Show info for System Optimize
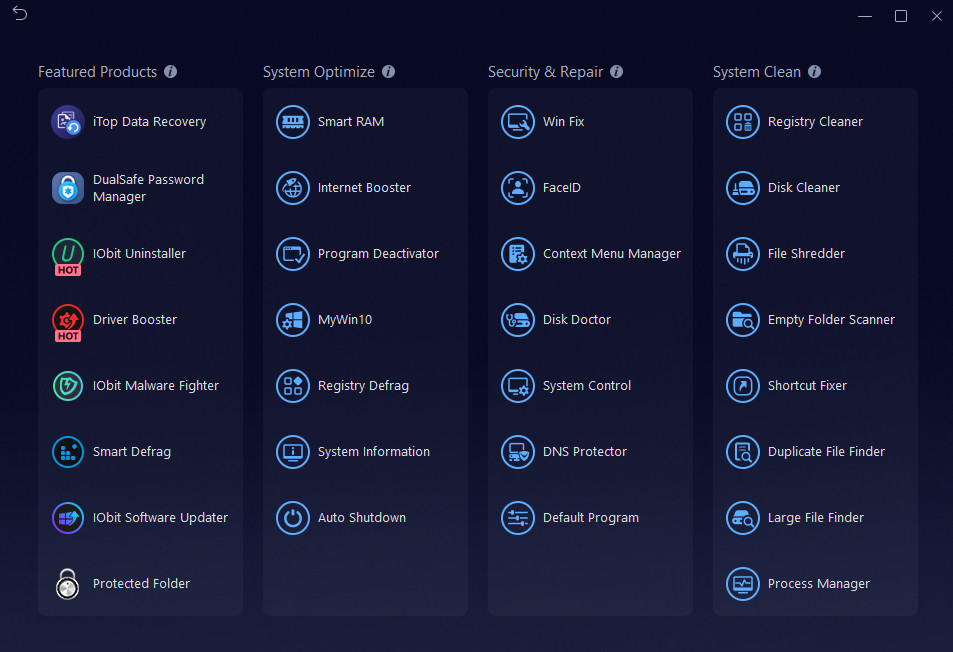The width and height of the screenshot is (953, 652). click(388, 72)
